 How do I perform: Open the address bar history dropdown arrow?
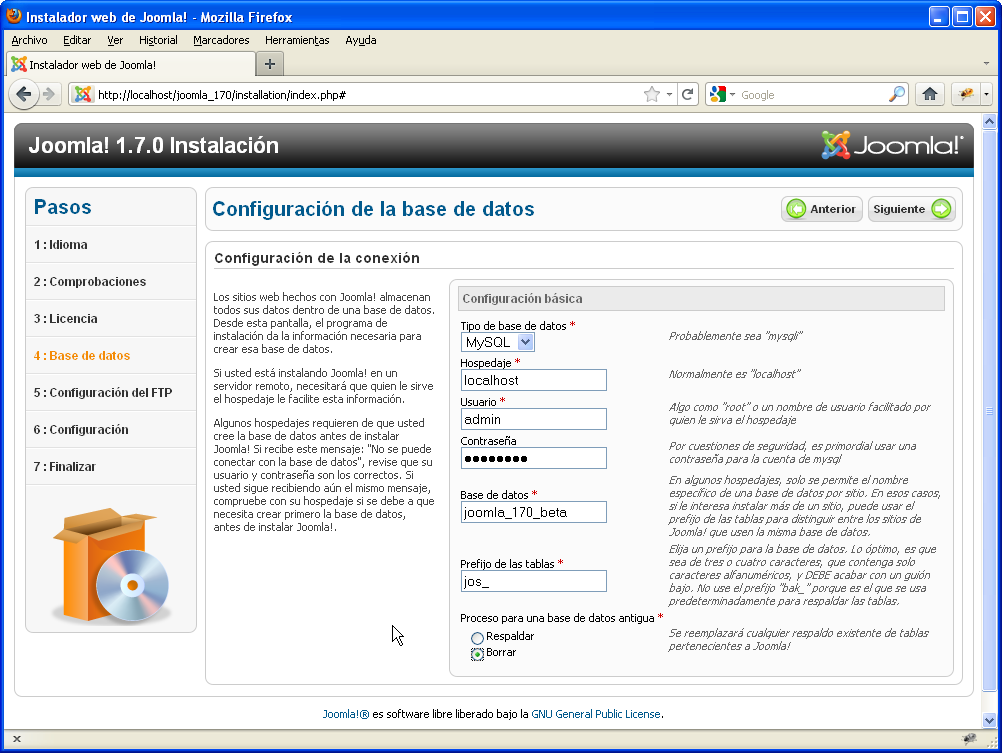pos(669,95)
